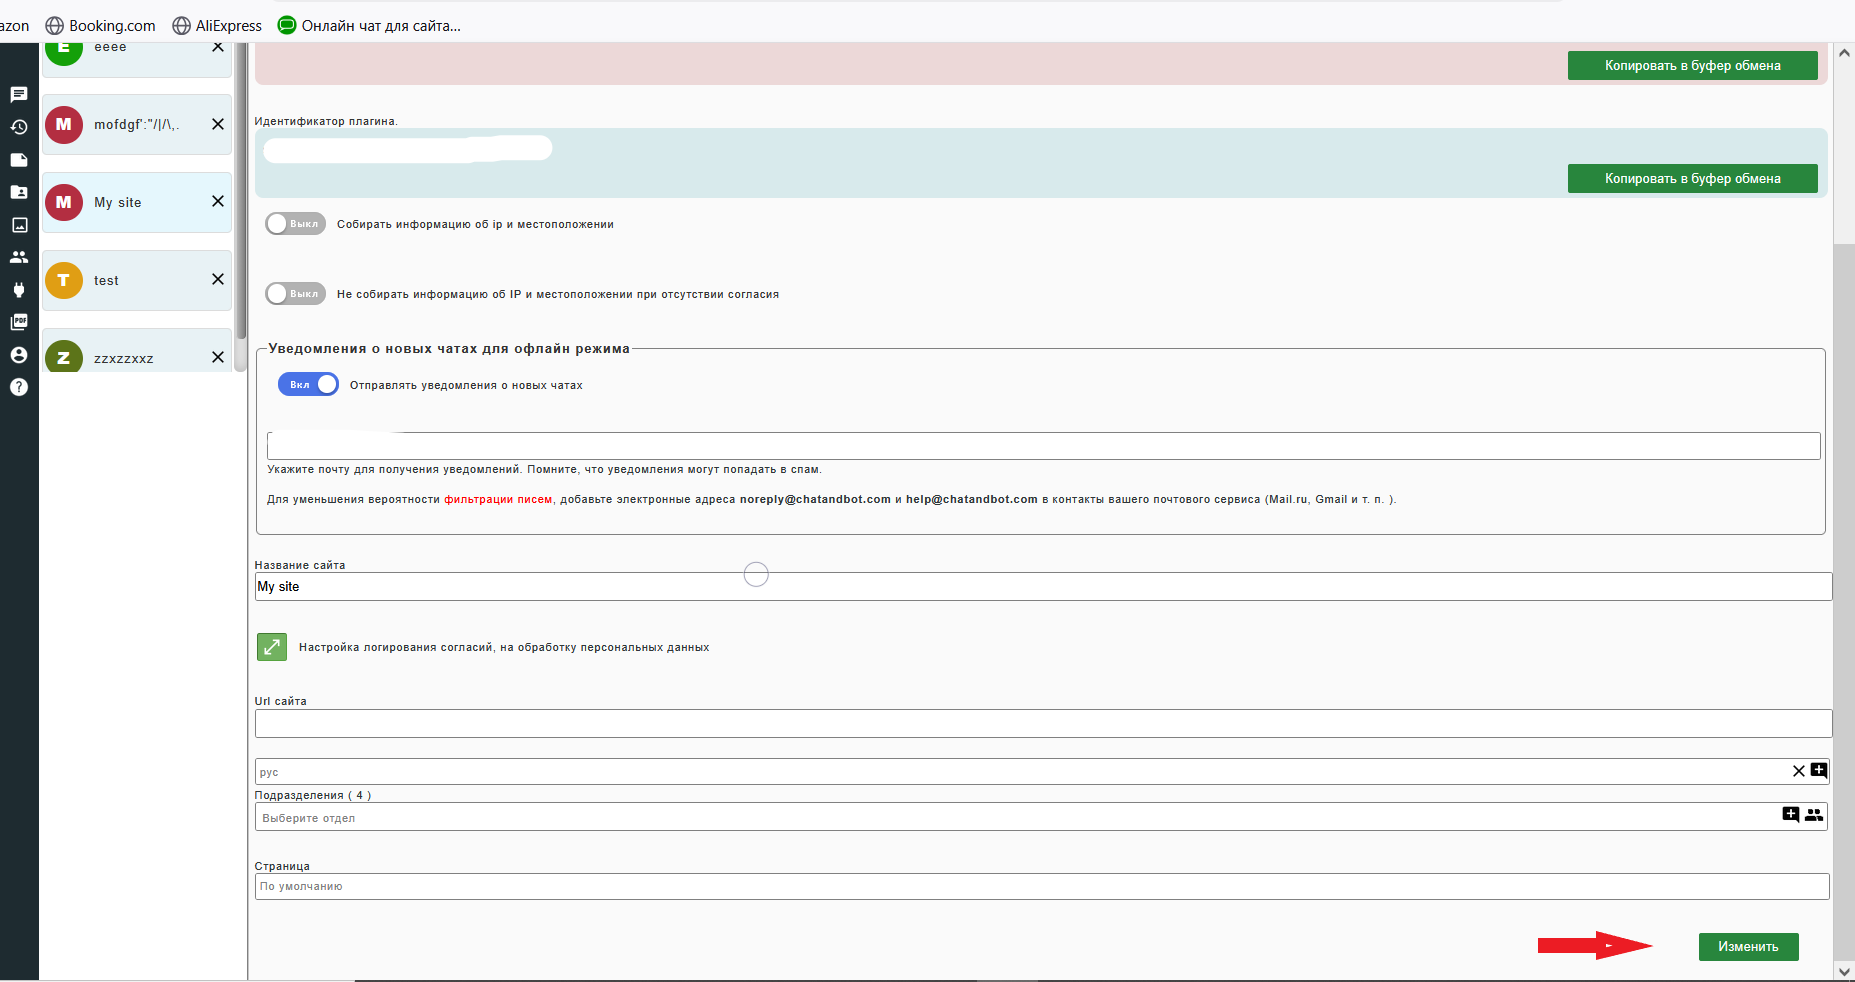1855x982 pixels.
Task: Open the Booking.com bookmark
Action: coord(101,26)
